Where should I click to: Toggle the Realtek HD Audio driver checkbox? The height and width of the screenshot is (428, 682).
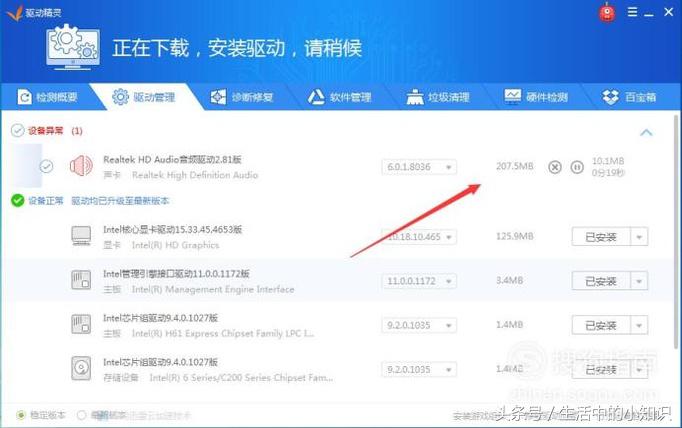46,166
